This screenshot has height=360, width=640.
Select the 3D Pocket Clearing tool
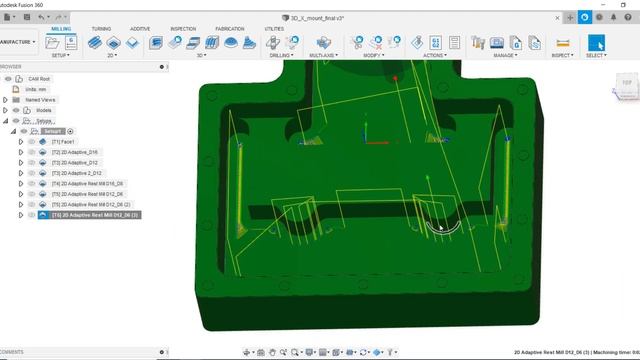pos(175,43)
